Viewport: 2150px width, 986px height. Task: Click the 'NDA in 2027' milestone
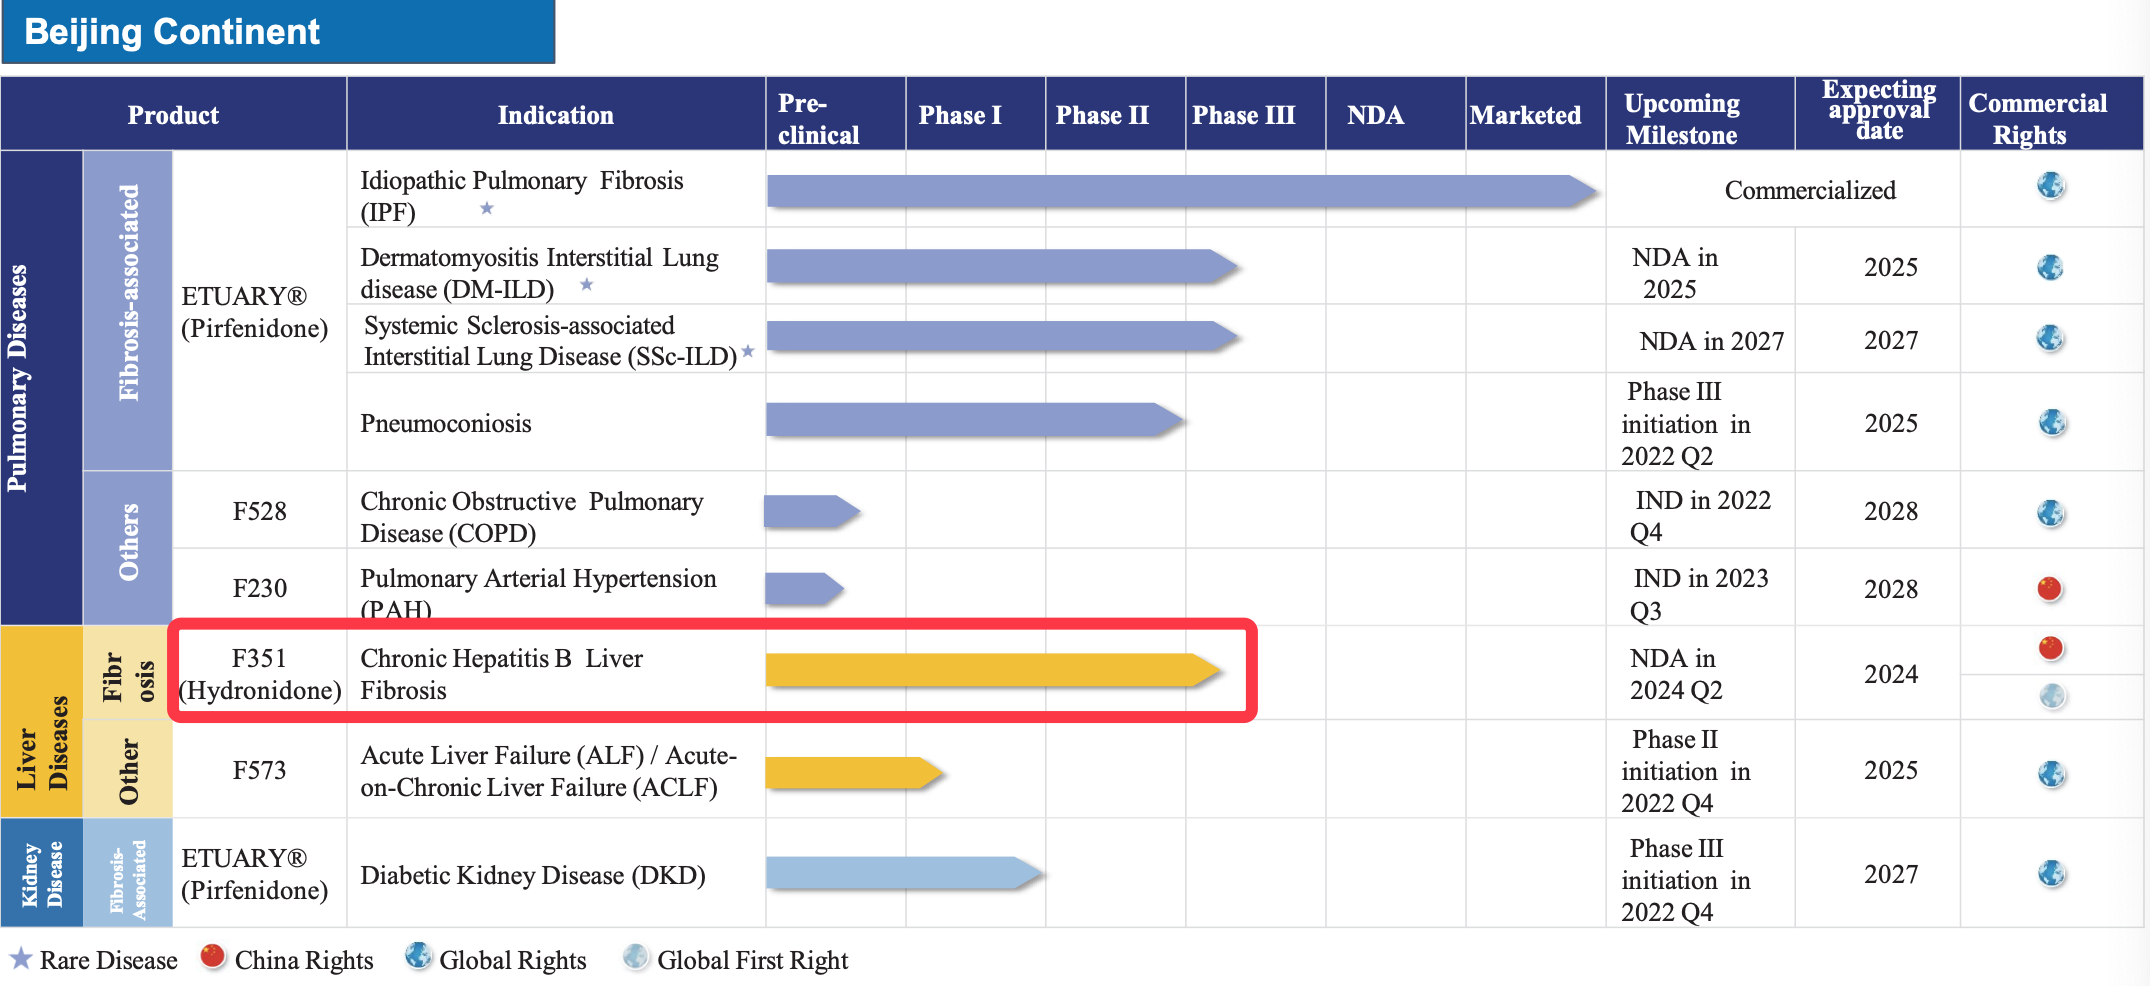tap(1712, 341)
